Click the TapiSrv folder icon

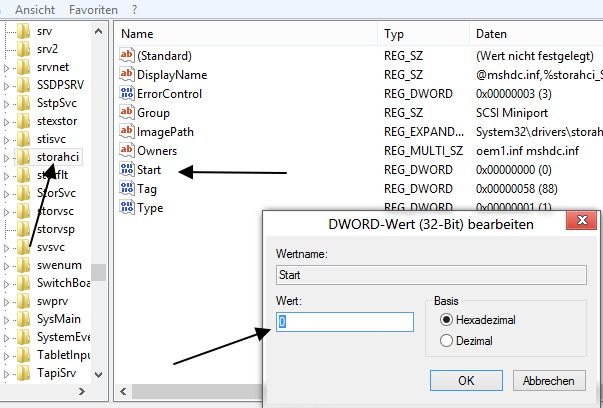23,373
